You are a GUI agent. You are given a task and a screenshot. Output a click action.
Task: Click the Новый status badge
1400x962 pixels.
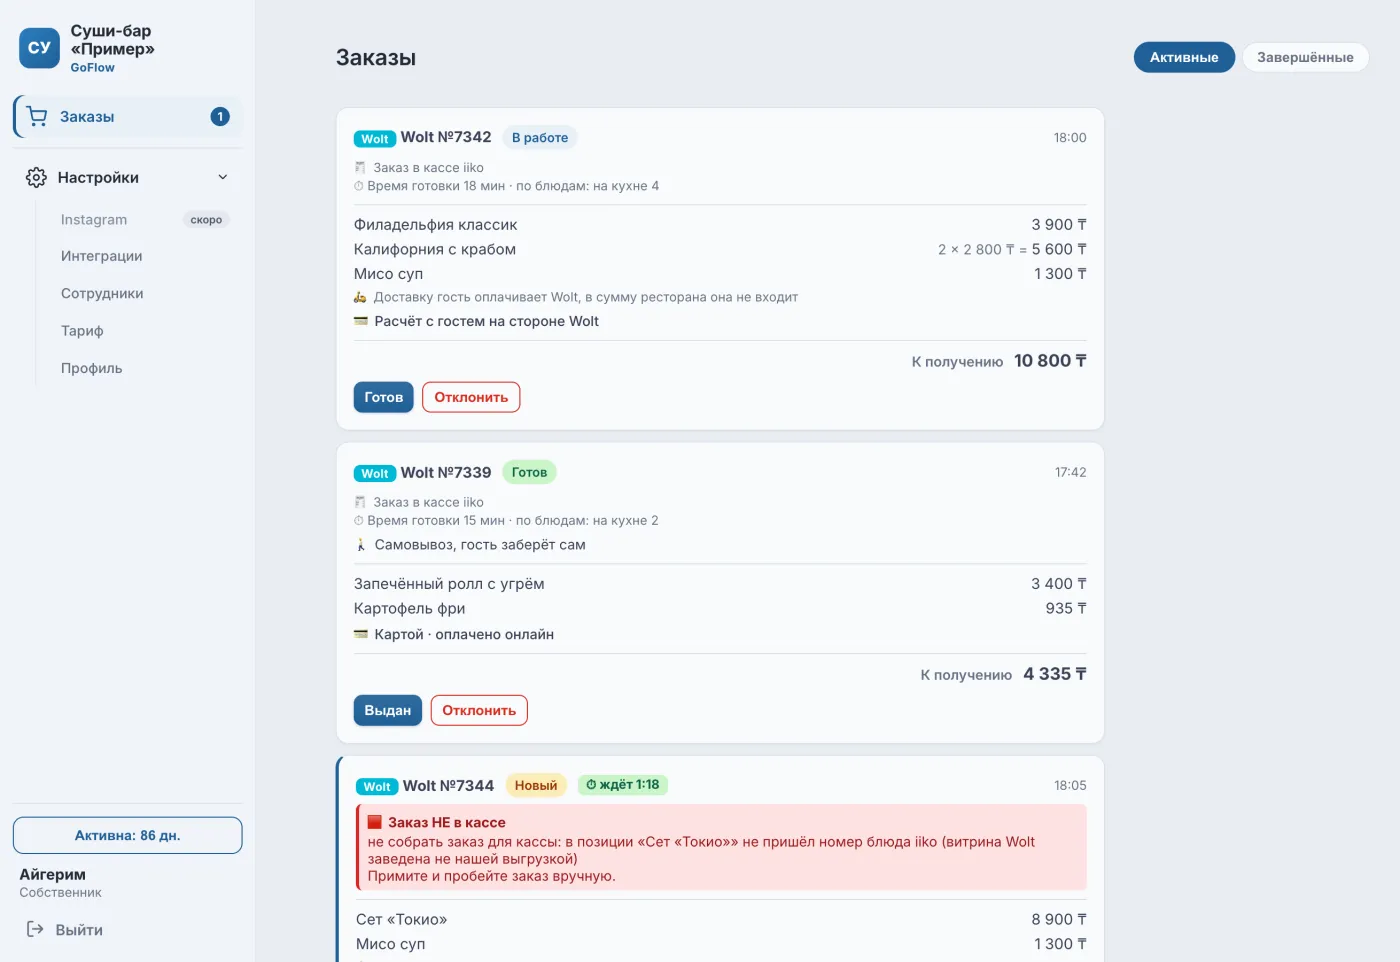[536, 785]
